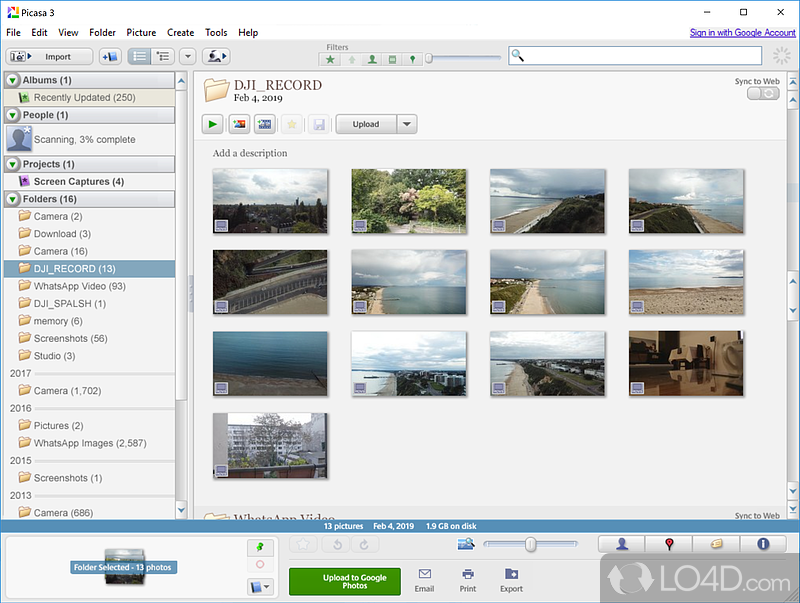Play the DJI_RECORD folder slideshow
Viewport: 800px width, 603px height.
213,124
